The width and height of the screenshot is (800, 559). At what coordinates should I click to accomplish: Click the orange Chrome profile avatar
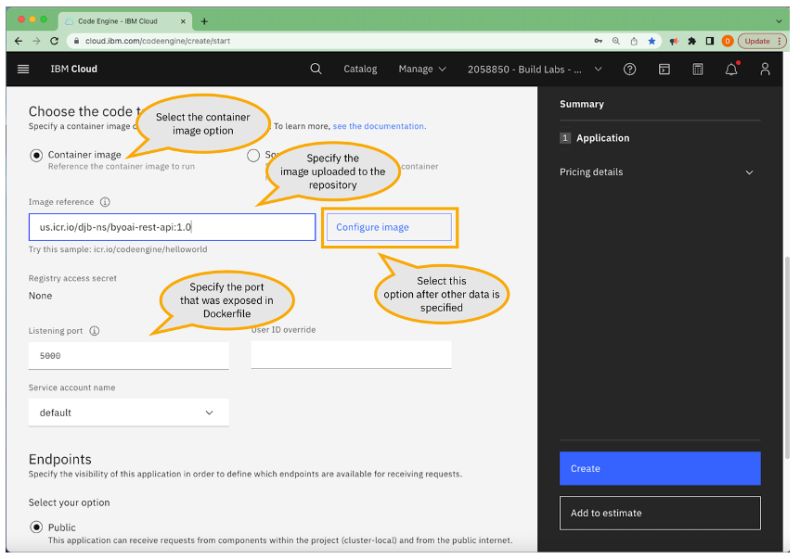728,41
